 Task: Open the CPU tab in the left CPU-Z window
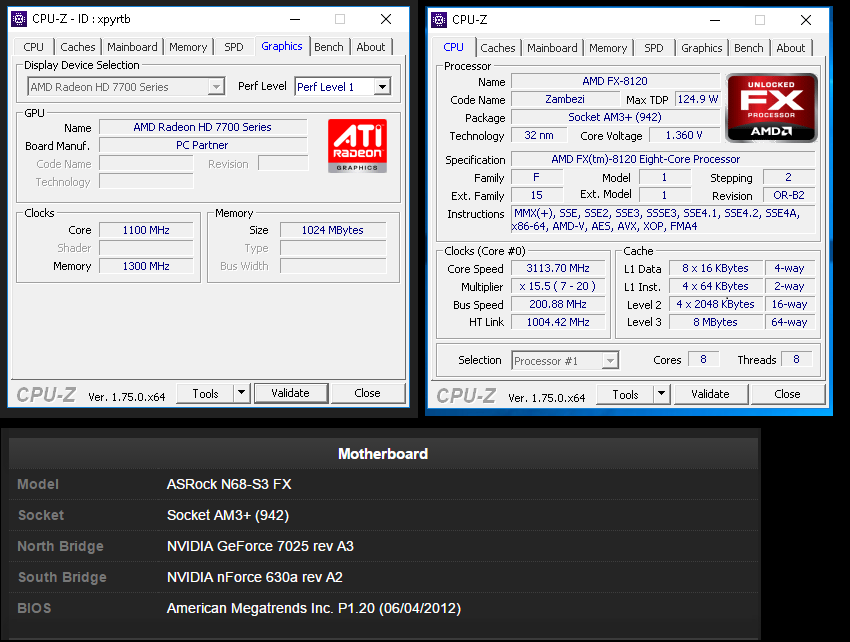[34, 47]
